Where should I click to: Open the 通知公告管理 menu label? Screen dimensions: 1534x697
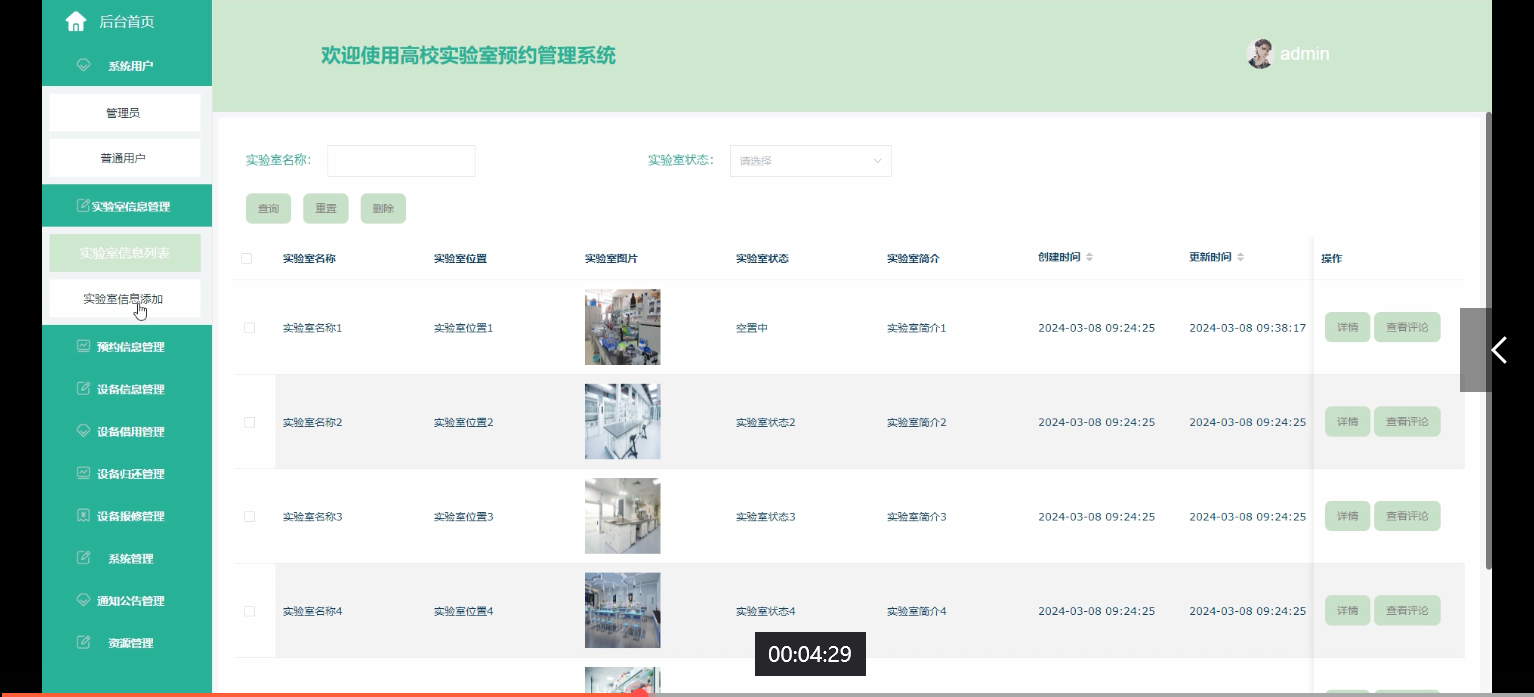point(131,601)
